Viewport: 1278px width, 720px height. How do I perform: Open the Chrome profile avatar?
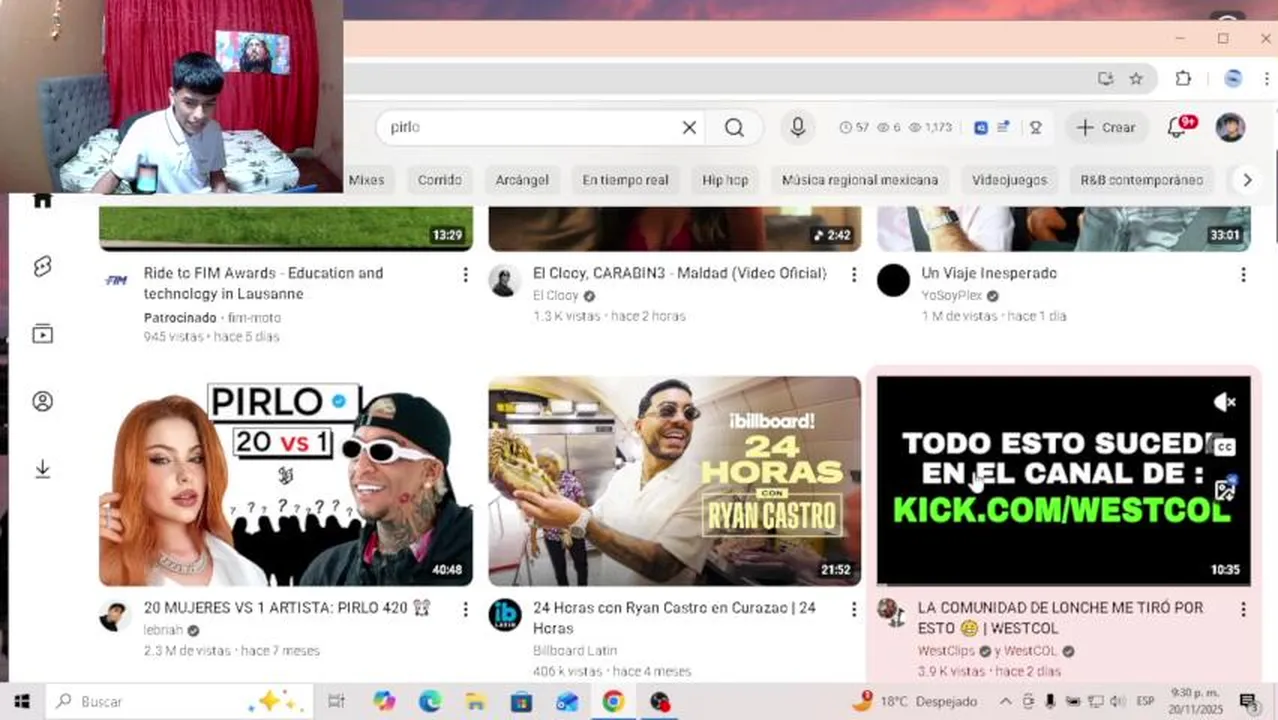pos(1233,78)
